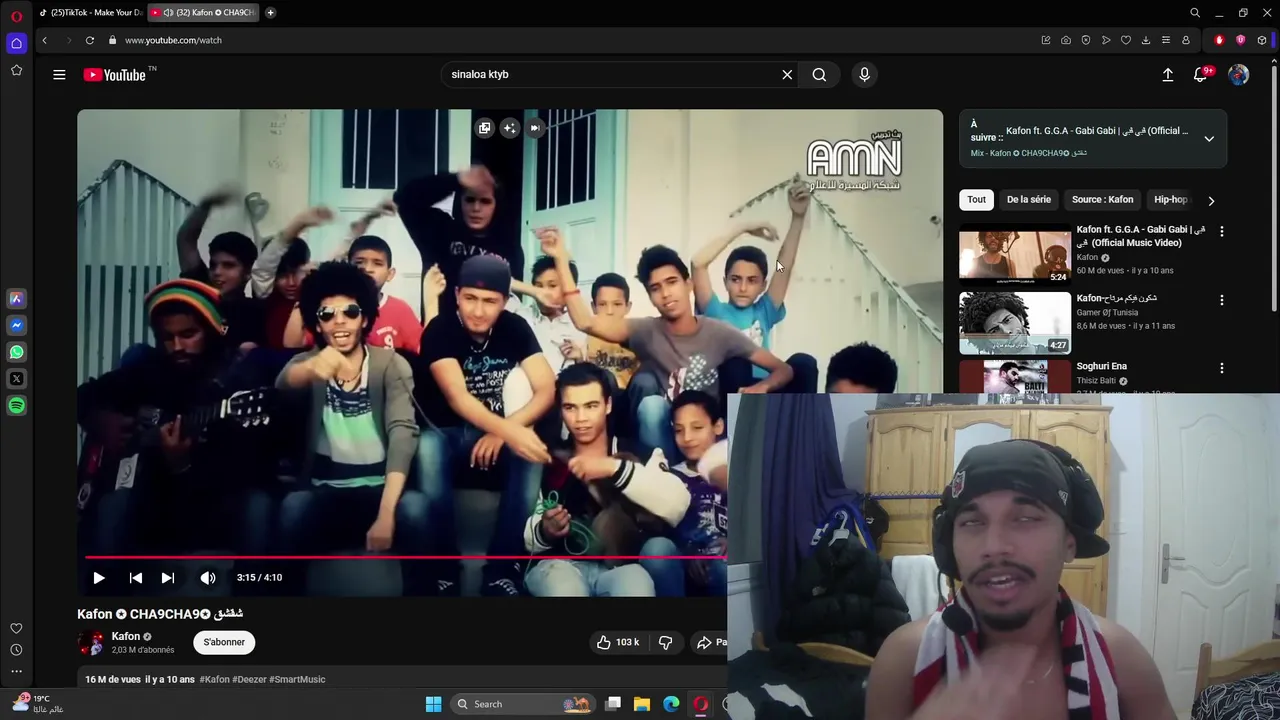The width and height of the screenshot is (1280, 720).
Task: Open Opera sidebar home workspace
Action: [16, 43]
